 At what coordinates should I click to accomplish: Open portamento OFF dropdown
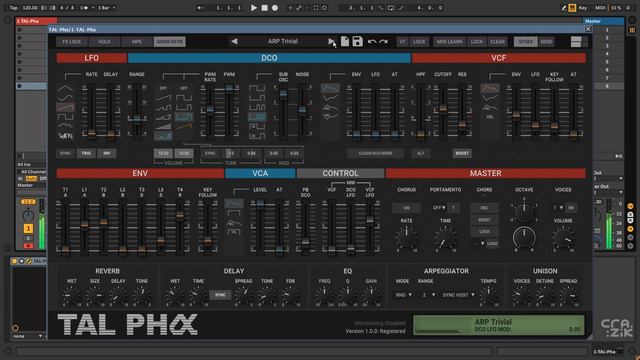point(439,208)
